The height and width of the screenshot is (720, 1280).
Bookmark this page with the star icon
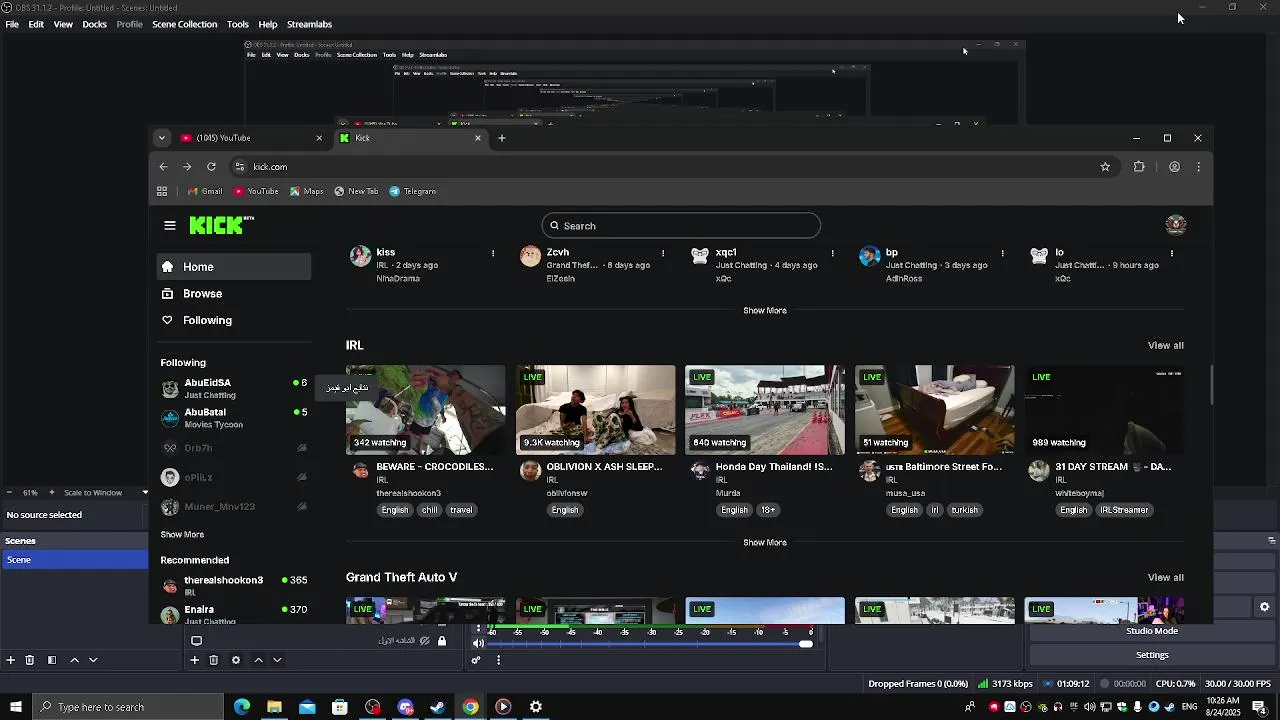[x=1105, y=167]
